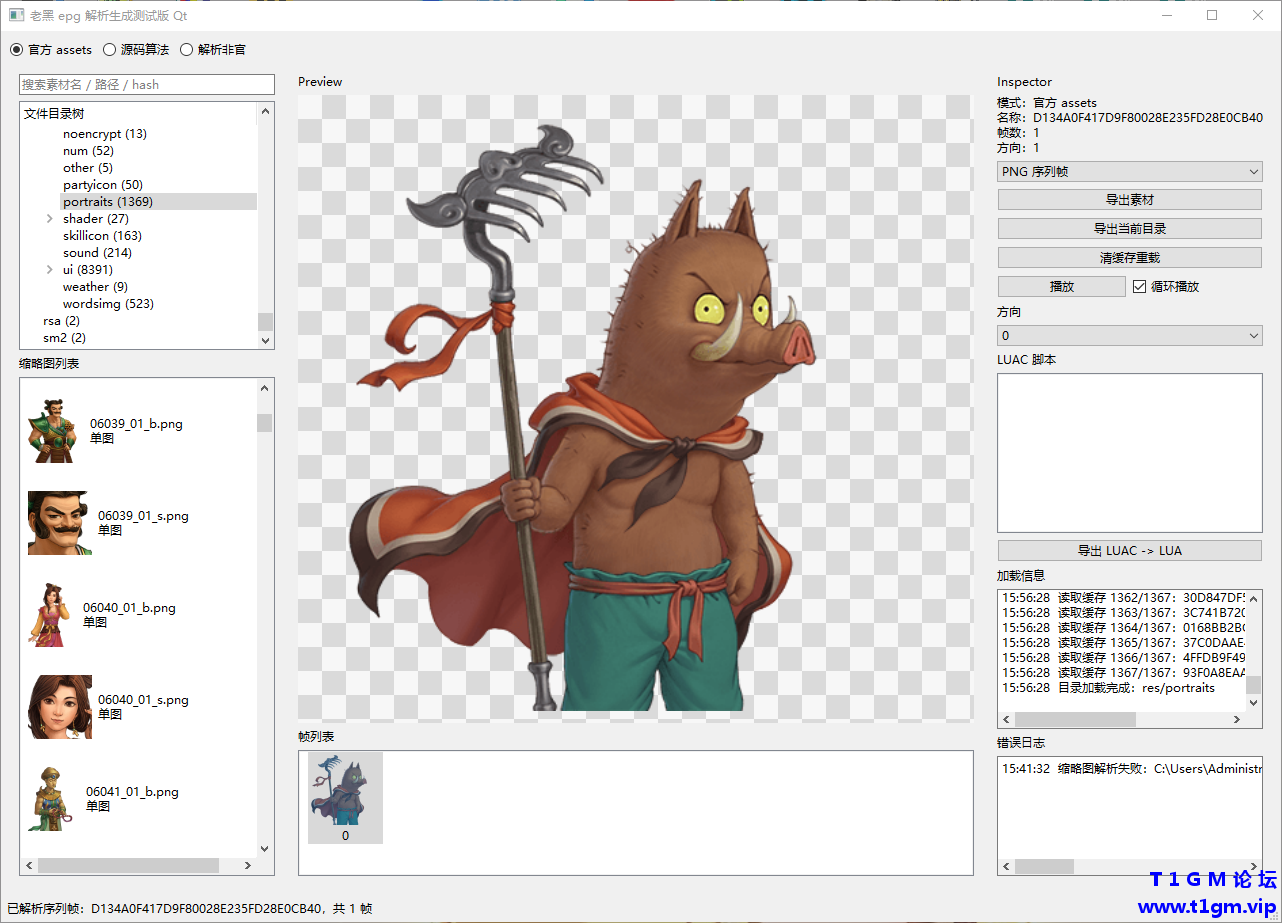
Task: Start playback with the 播放 button
Action: [x=1062, y=287]
